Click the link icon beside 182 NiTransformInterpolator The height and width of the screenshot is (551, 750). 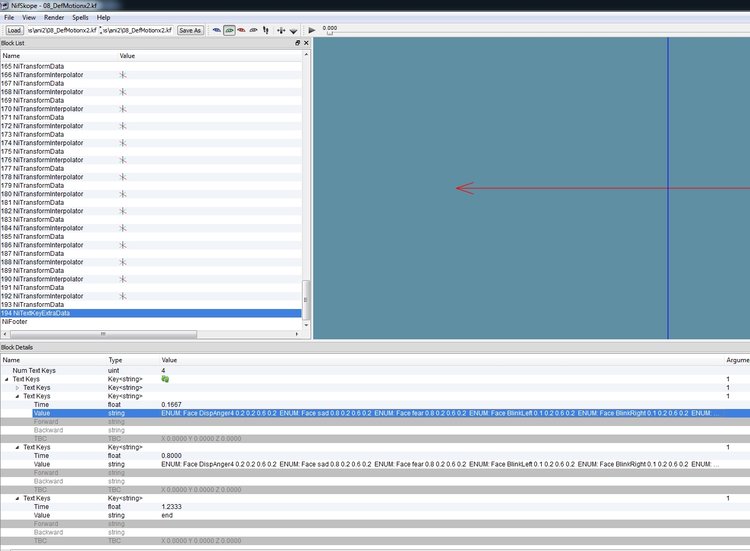tap(123, 211)
